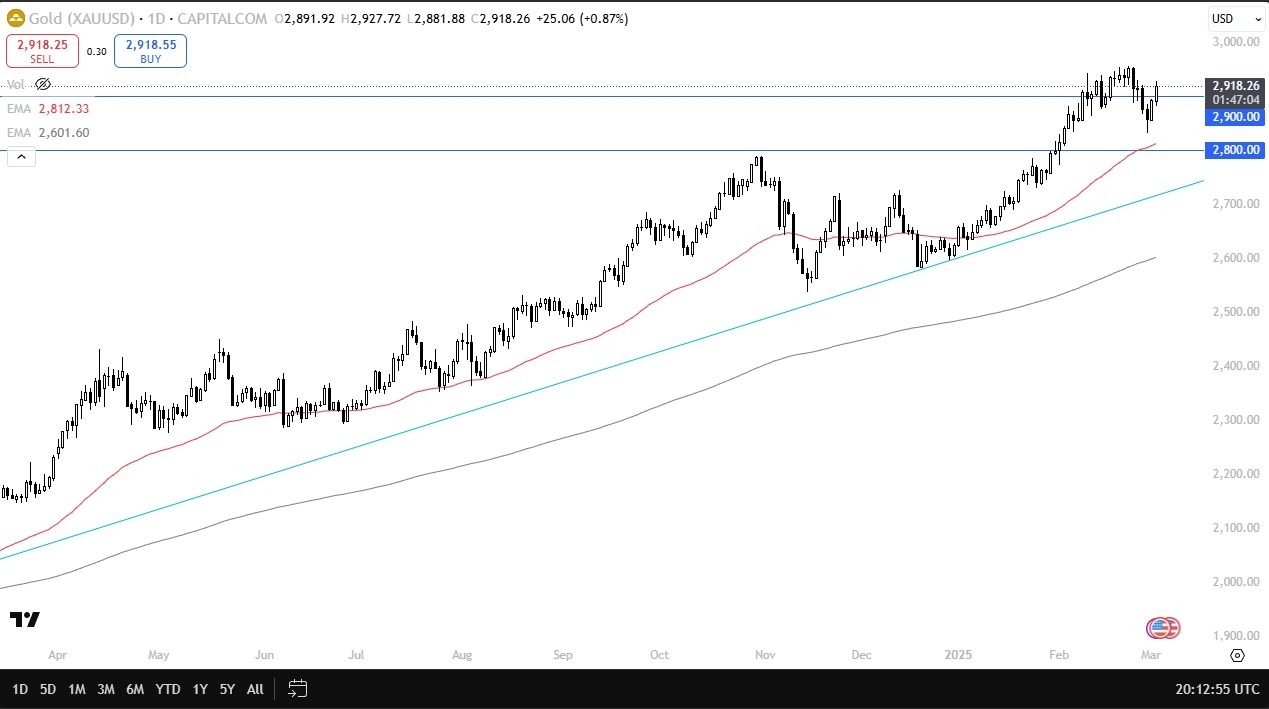Click the Gold (XAUUSD) symbol title
This screenshot has width=1269, height=709.
[x=76, y=19]
